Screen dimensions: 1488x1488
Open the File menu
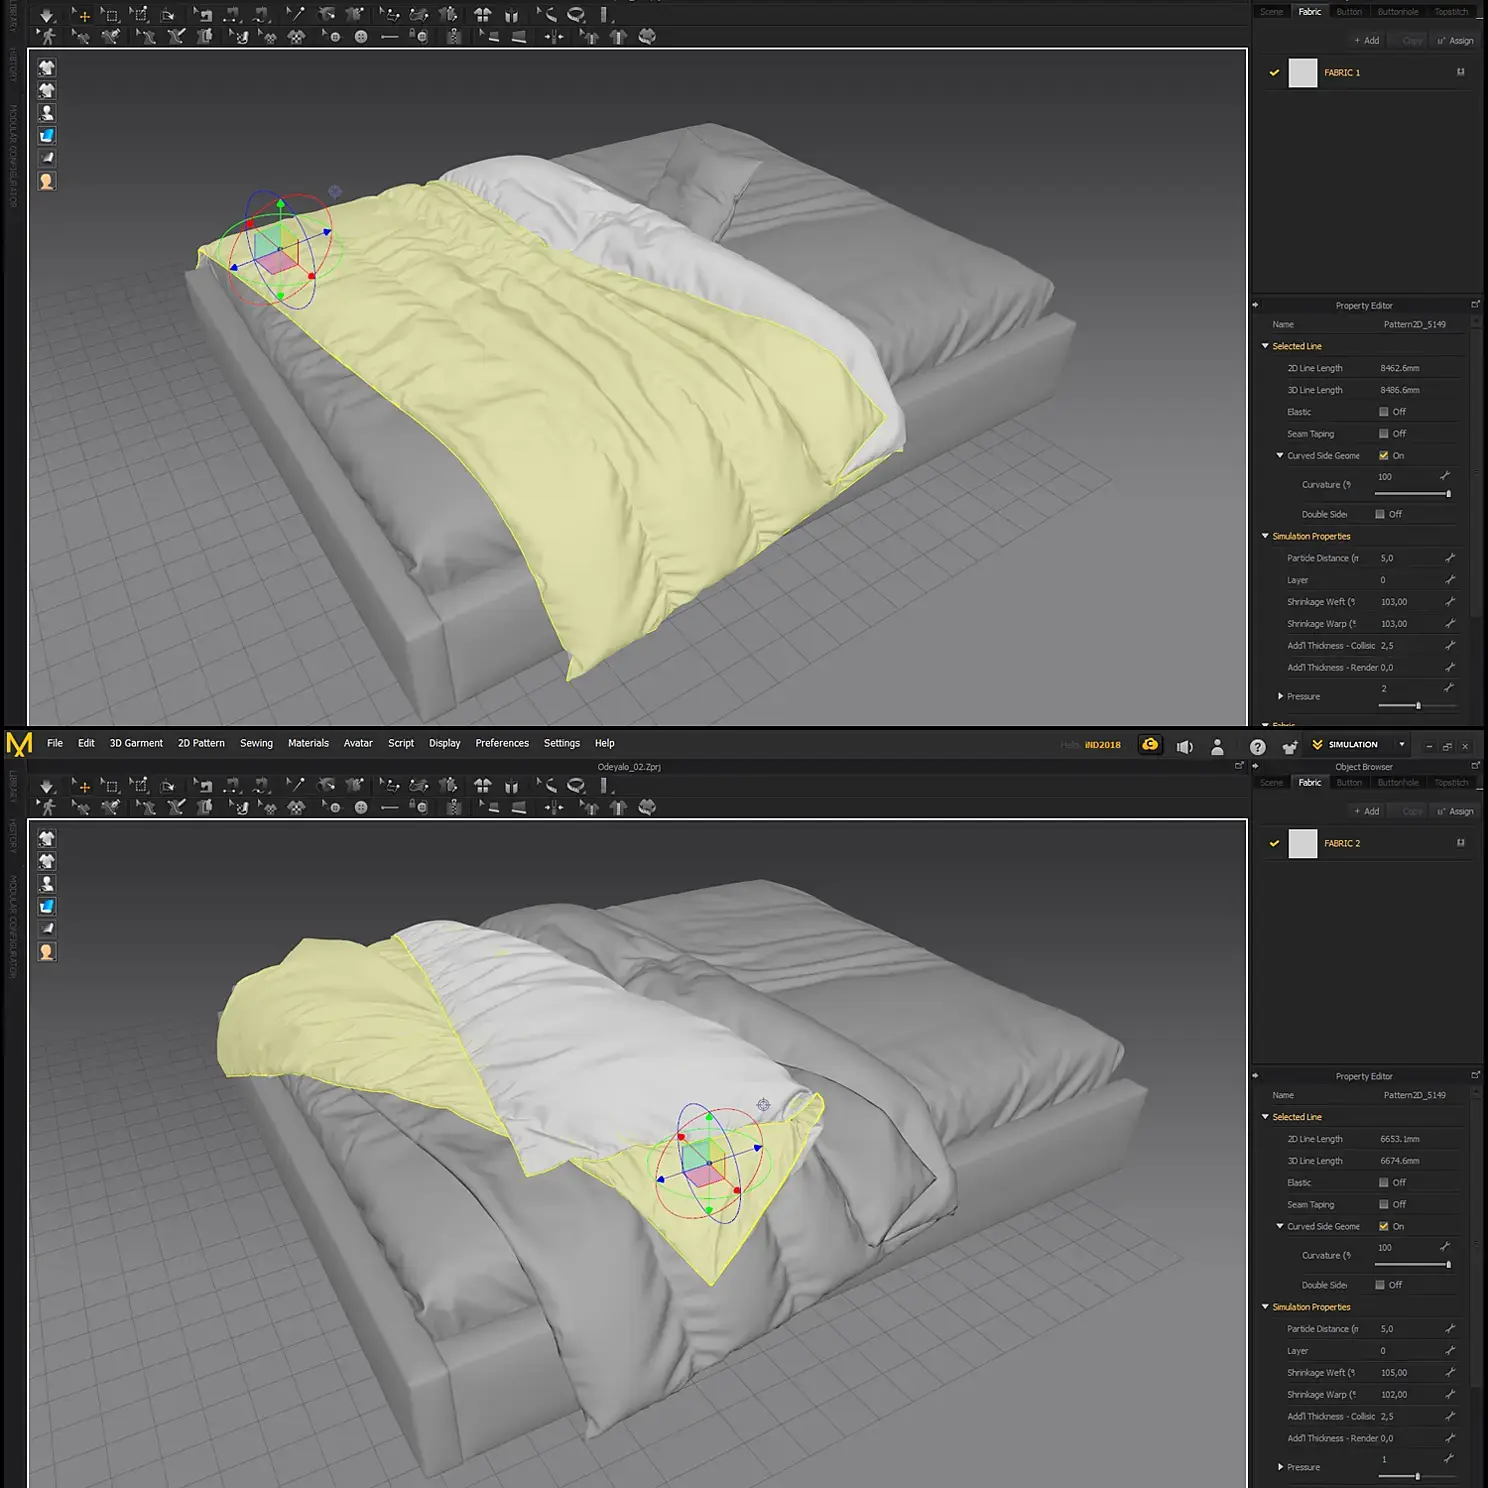pos(55,743)
